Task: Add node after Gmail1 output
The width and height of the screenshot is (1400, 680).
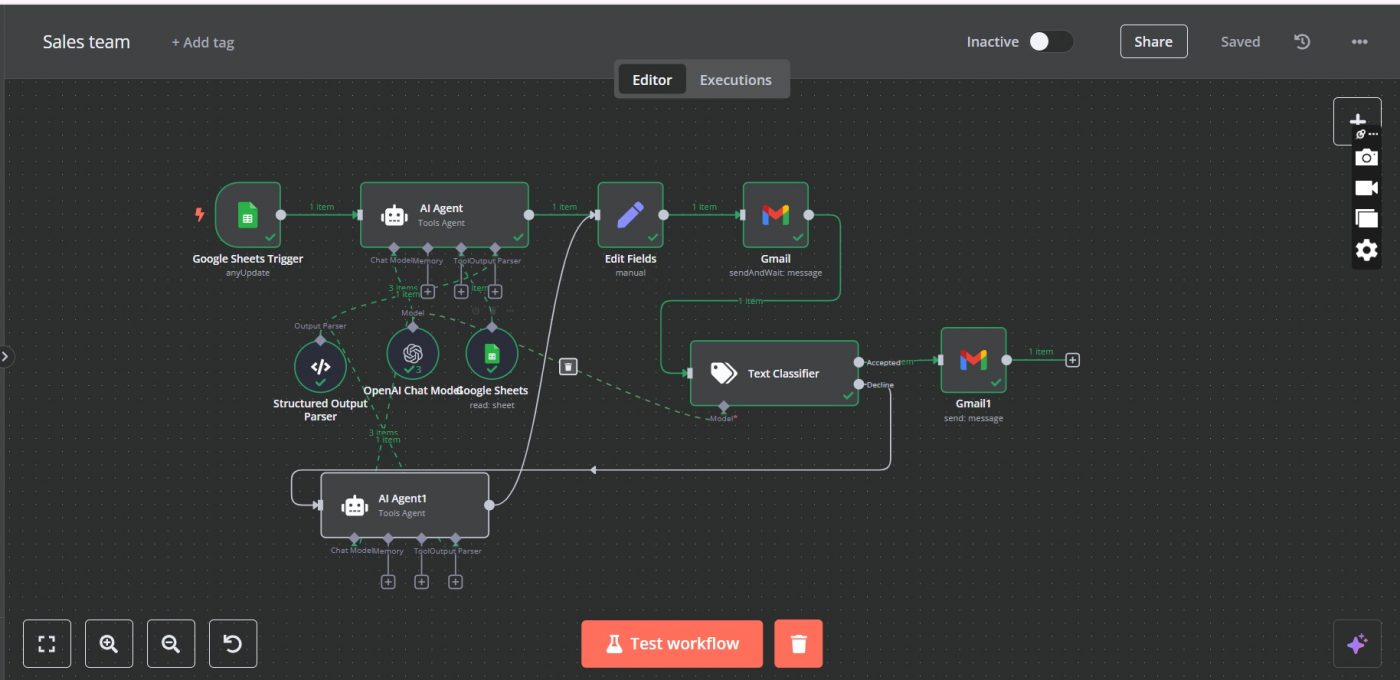Action: coord(1072,360)
